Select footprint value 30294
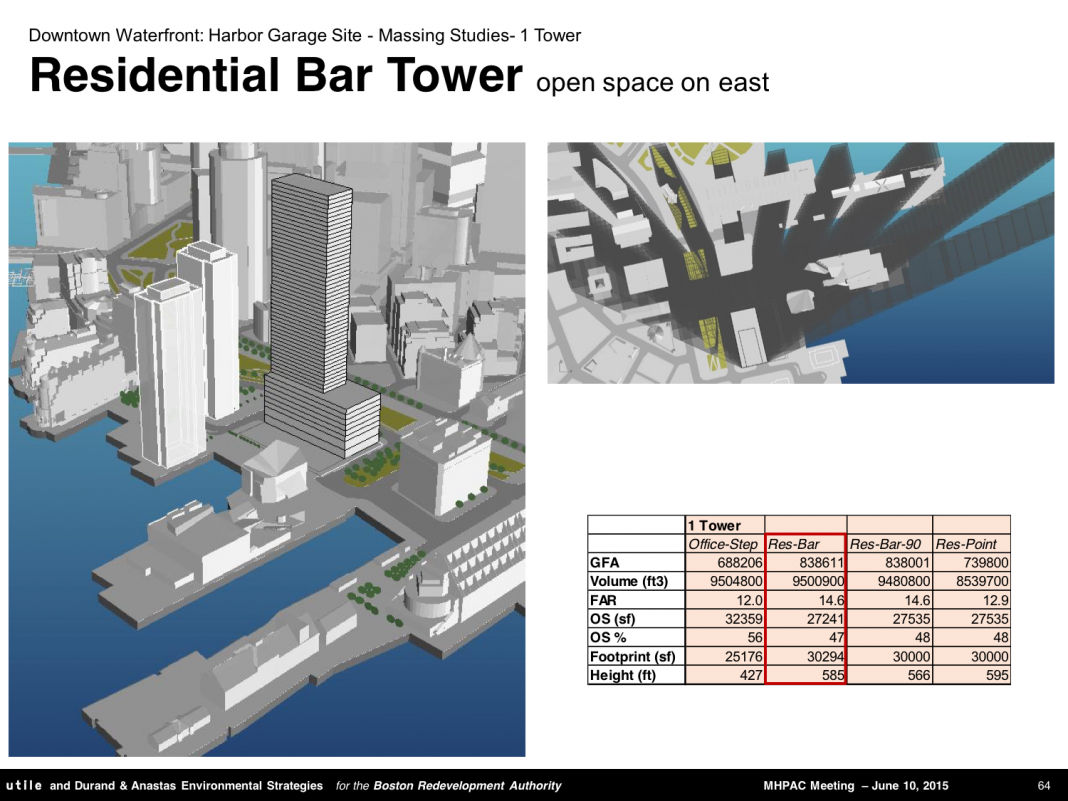This screenshot has height=801, width=1068. pyautogui.click(x=825, y=657)
